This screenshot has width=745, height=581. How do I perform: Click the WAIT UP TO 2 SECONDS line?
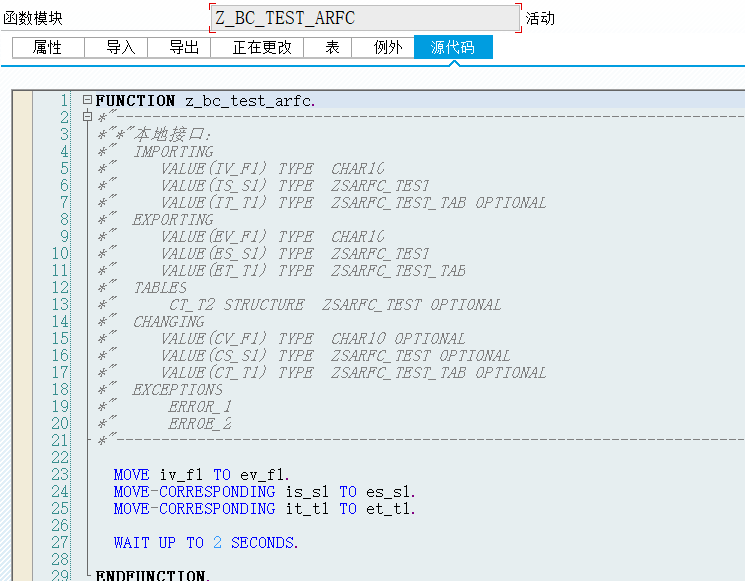[x=206, y=543]
